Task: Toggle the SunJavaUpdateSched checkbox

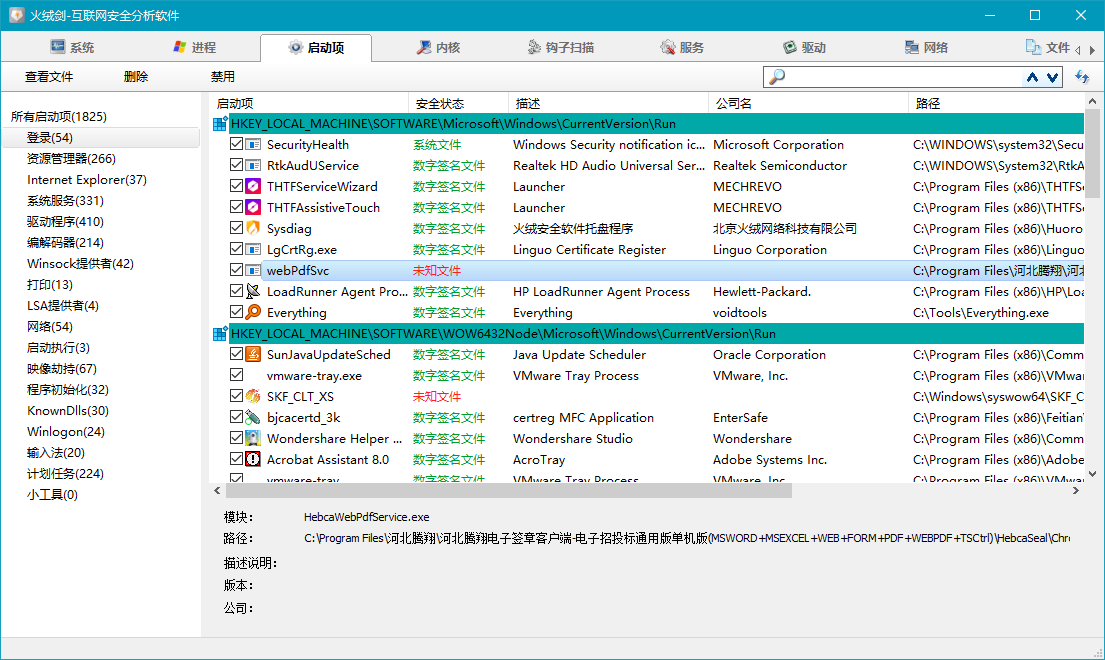Action: pyautogui.click(x=237, y=354)
